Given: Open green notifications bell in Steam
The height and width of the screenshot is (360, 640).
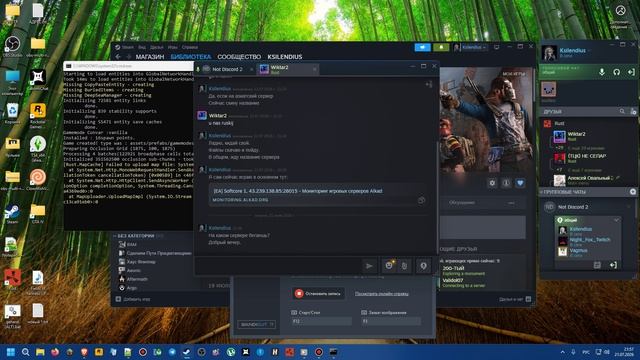Looking at the screenshot, I should click(441, 47).
